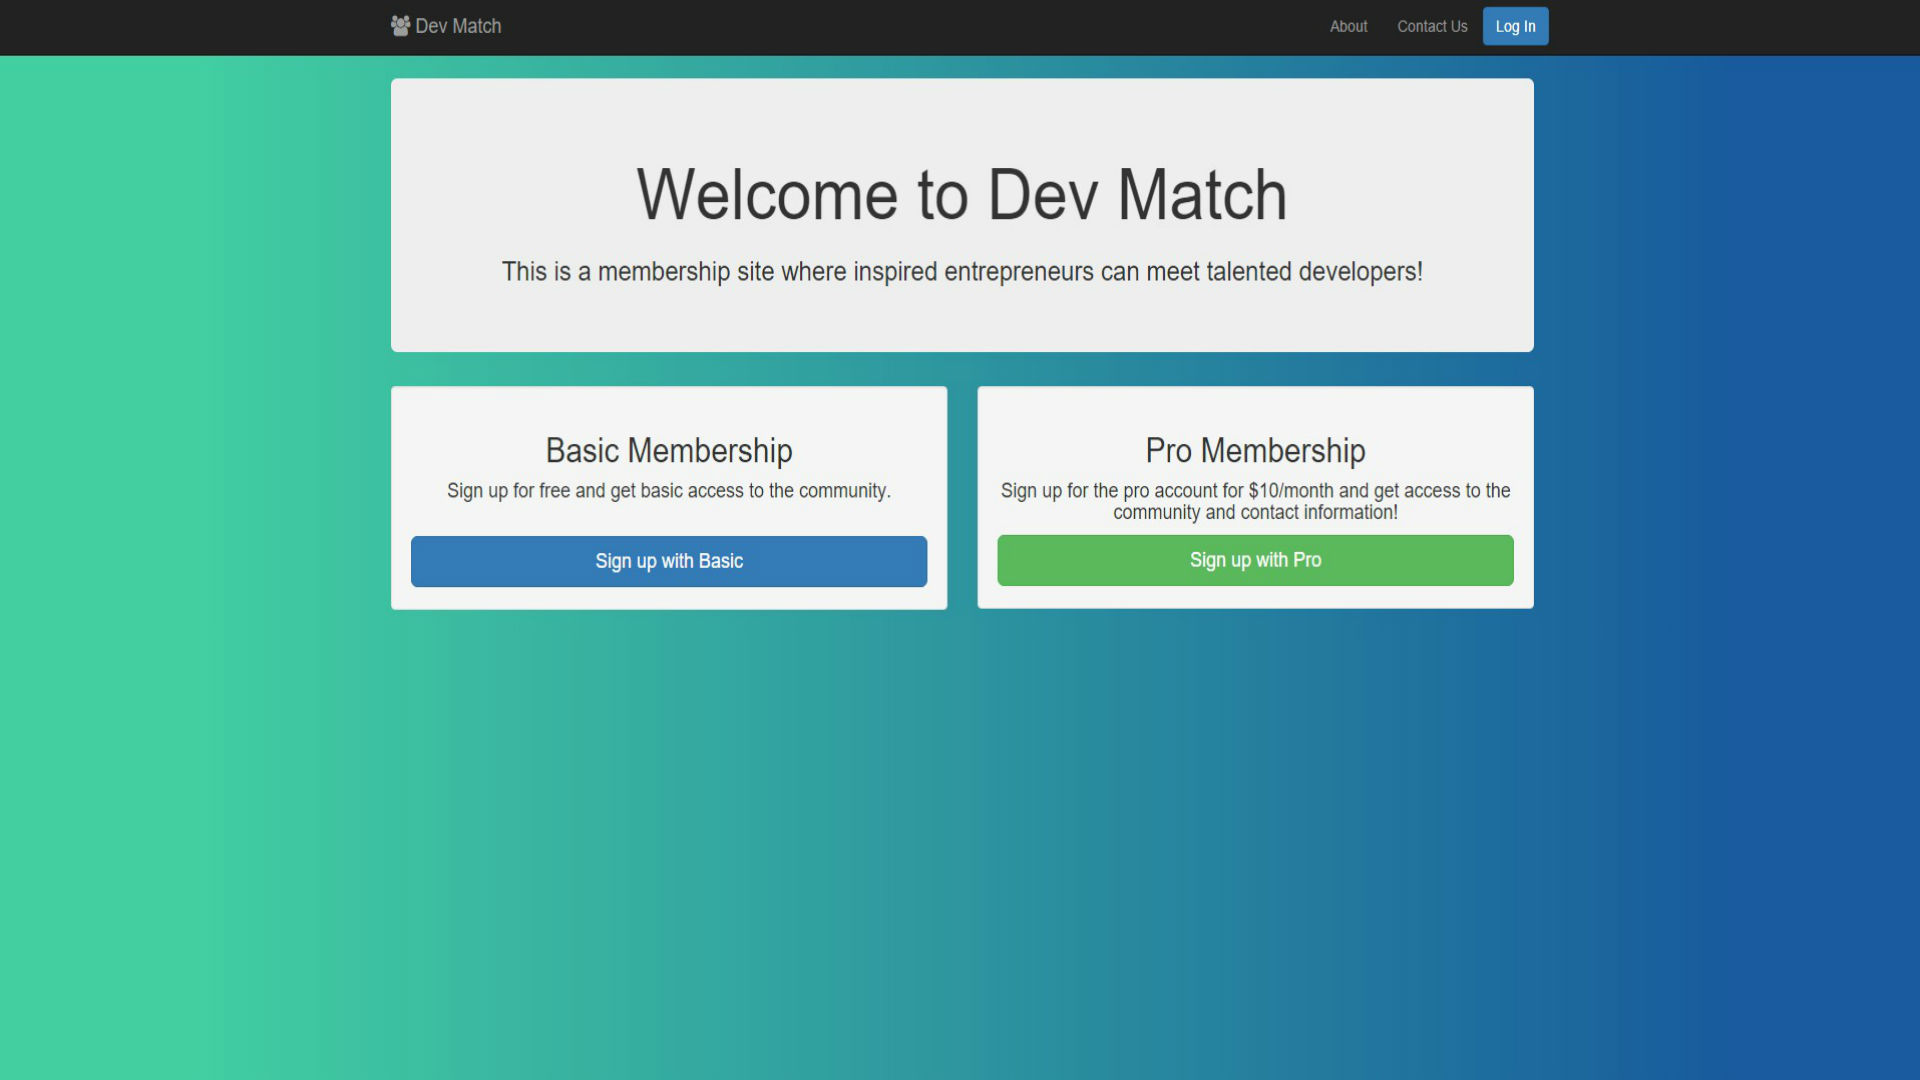Click the Welcome to Dev Match heading
The height and width of the screenshot is (1080, 1920).
961,195
